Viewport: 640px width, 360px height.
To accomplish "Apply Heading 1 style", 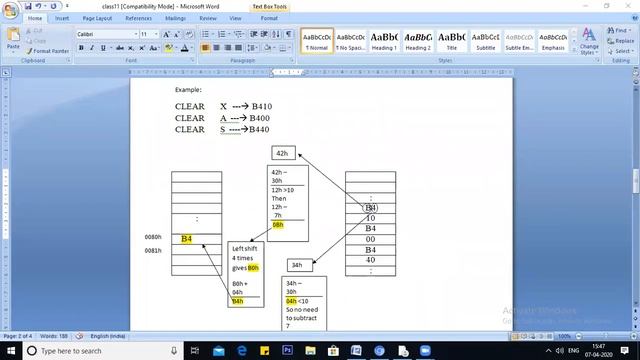I will tap(384, 41).
